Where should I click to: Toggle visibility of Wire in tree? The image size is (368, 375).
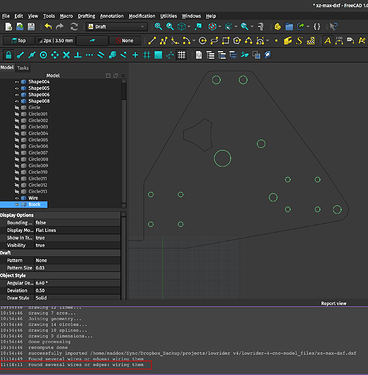17,198
